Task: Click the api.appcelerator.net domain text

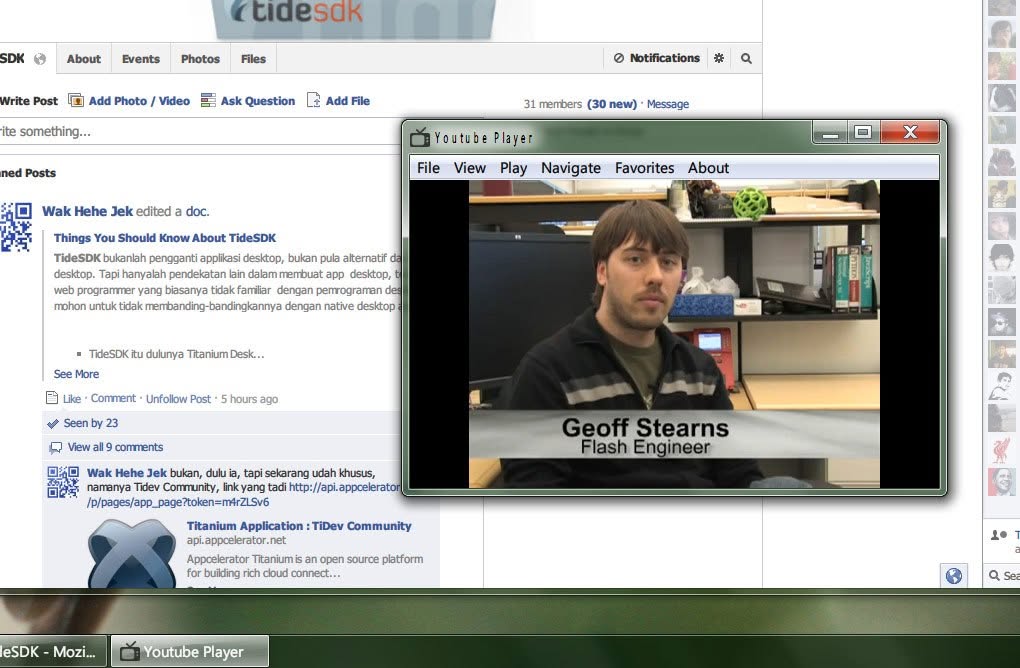Action: pos(236,540)
